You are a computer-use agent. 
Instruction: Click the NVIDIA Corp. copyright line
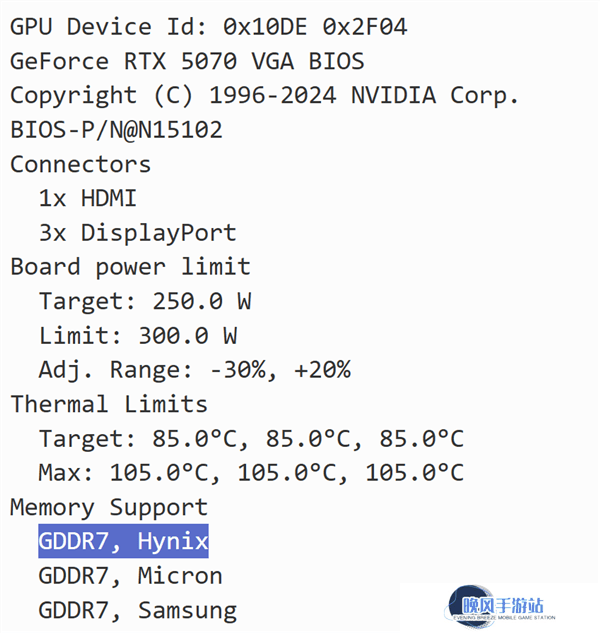264,96
